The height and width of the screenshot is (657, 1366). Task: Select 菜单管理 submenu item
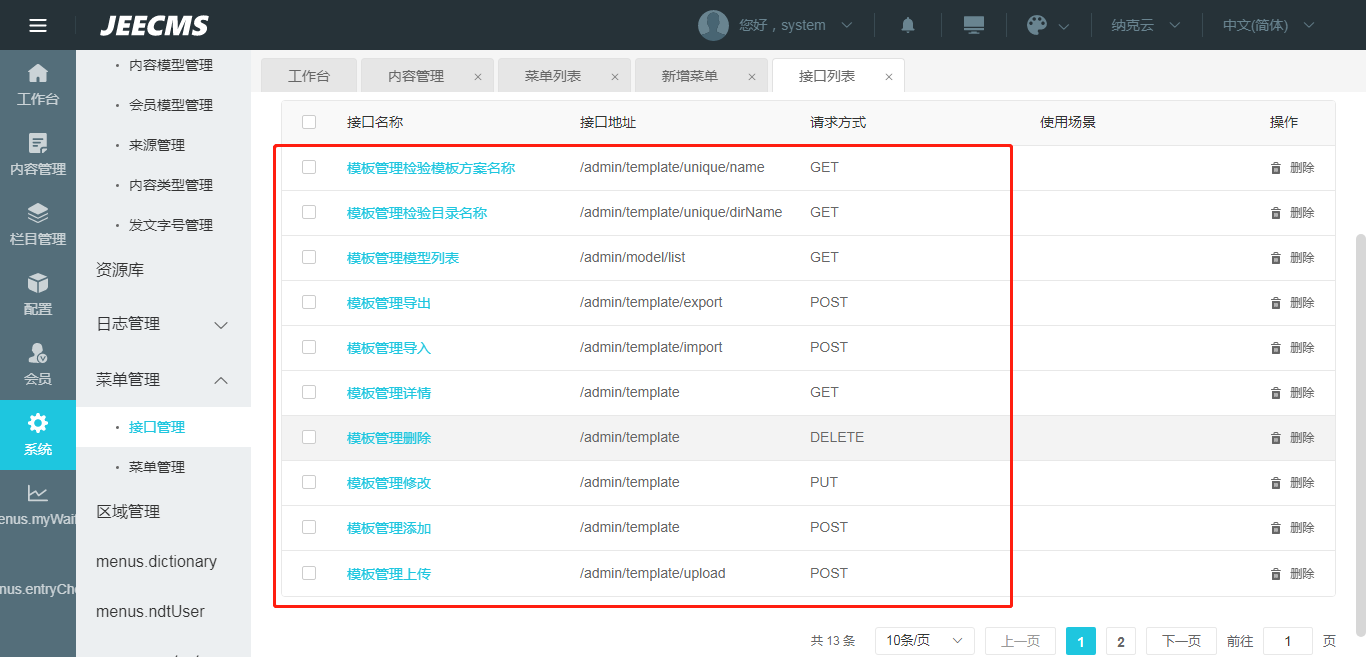point(157,467)
